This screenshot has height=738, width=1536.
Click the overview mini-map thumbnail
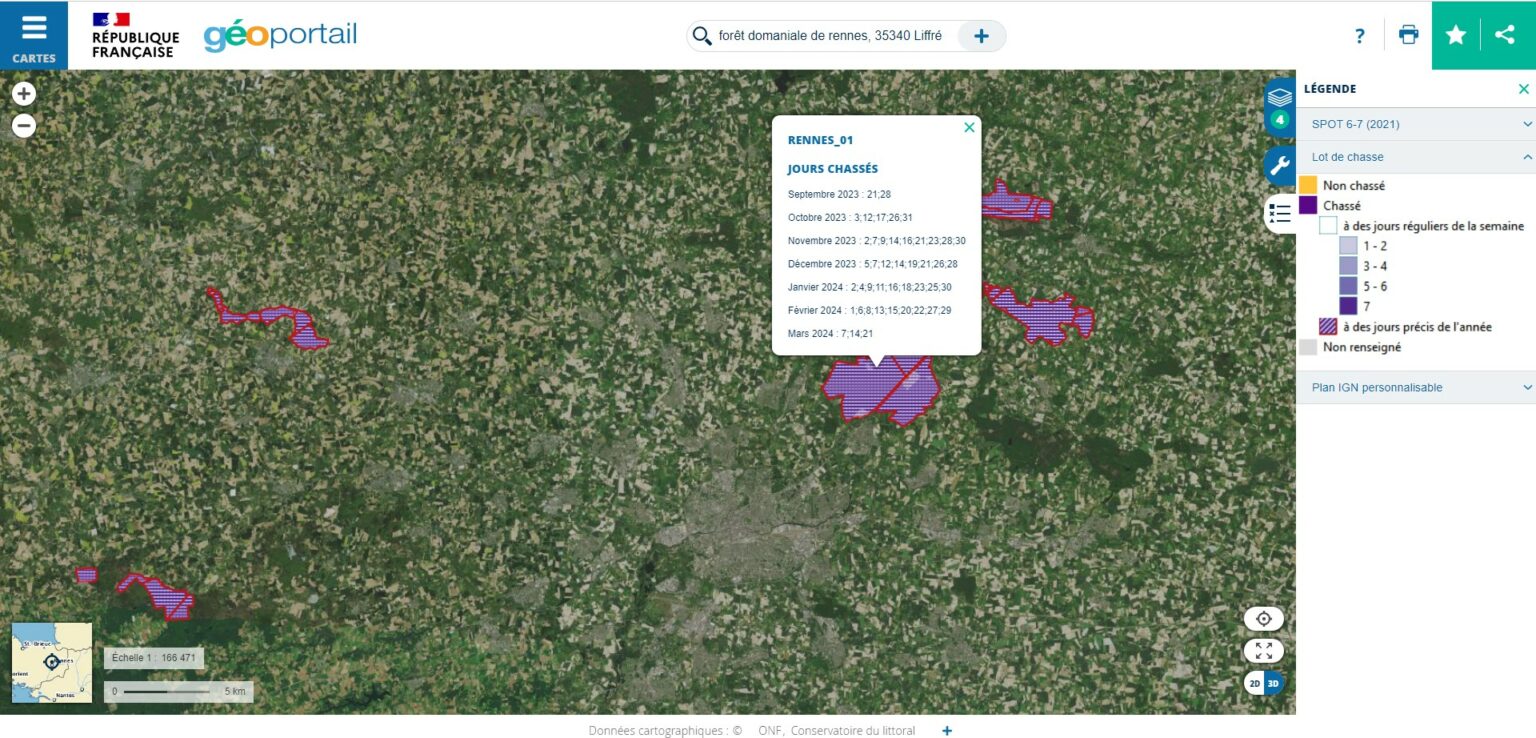52,662
